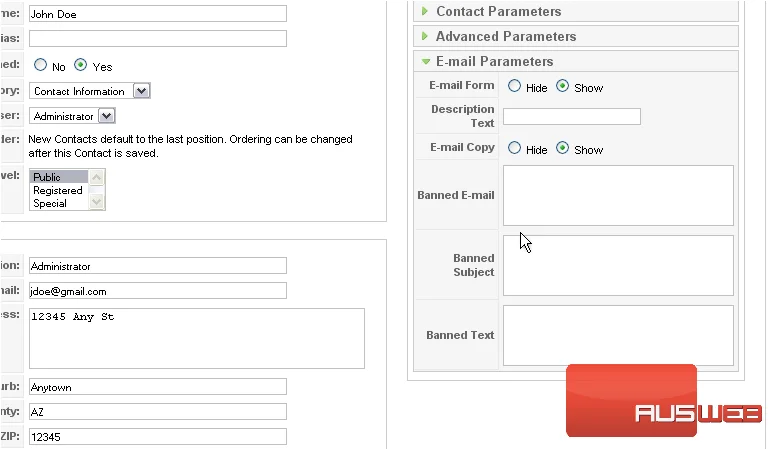The height and width of the screenshot is (450, 776).
Task: Click access level list scroll down arrow
Action: click(97, 201)
